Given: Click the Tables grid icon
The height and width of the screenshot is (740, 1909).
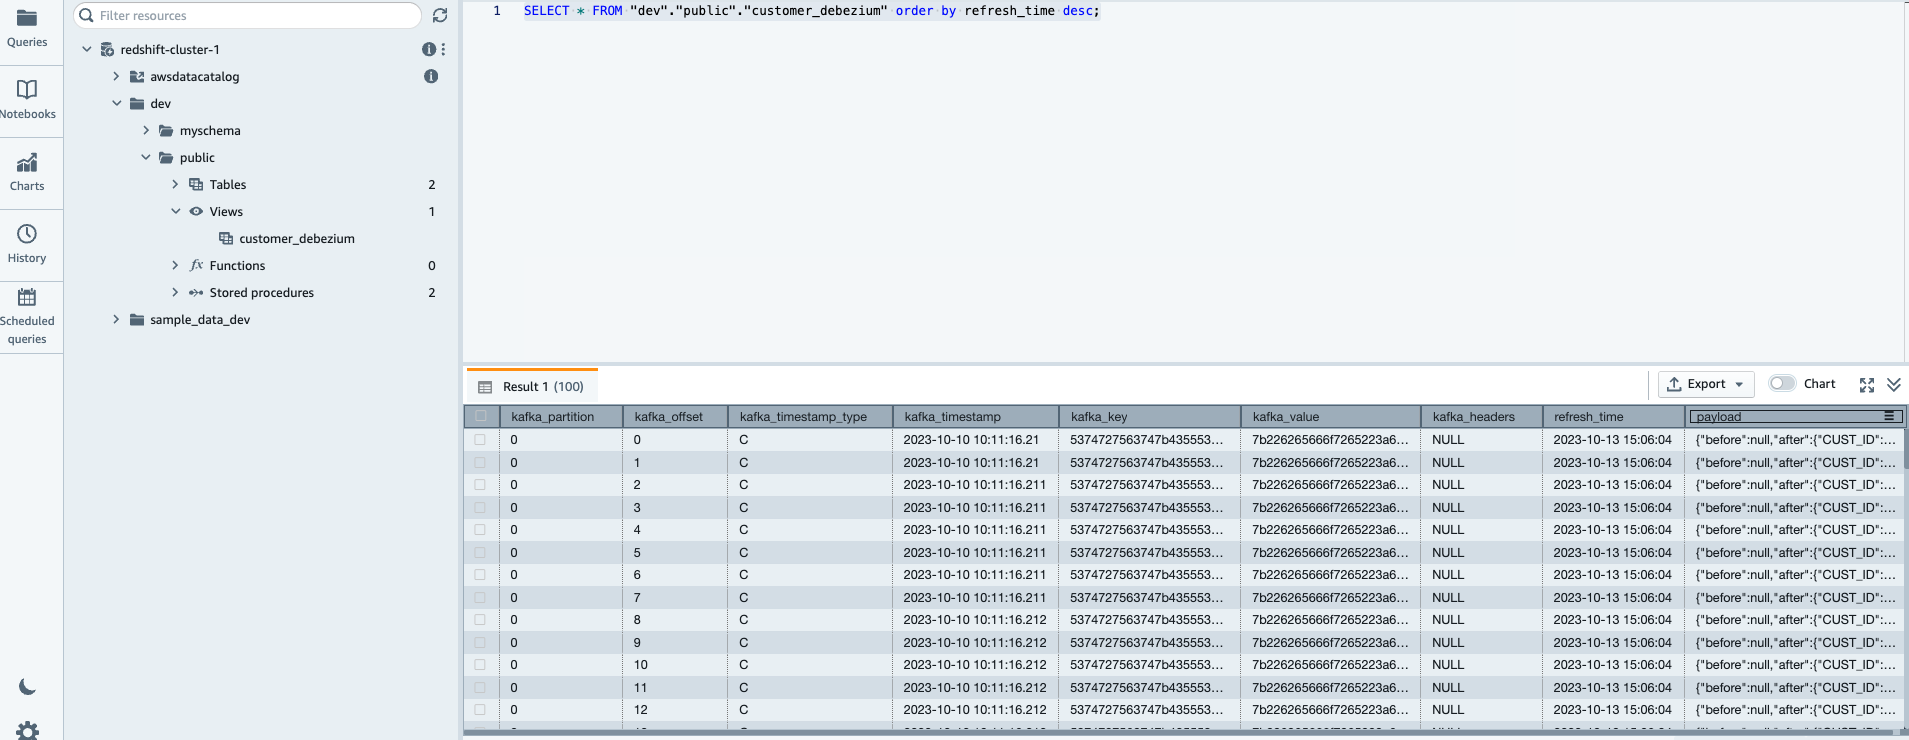Looking at the screenshot, I should tap(196, 184).
